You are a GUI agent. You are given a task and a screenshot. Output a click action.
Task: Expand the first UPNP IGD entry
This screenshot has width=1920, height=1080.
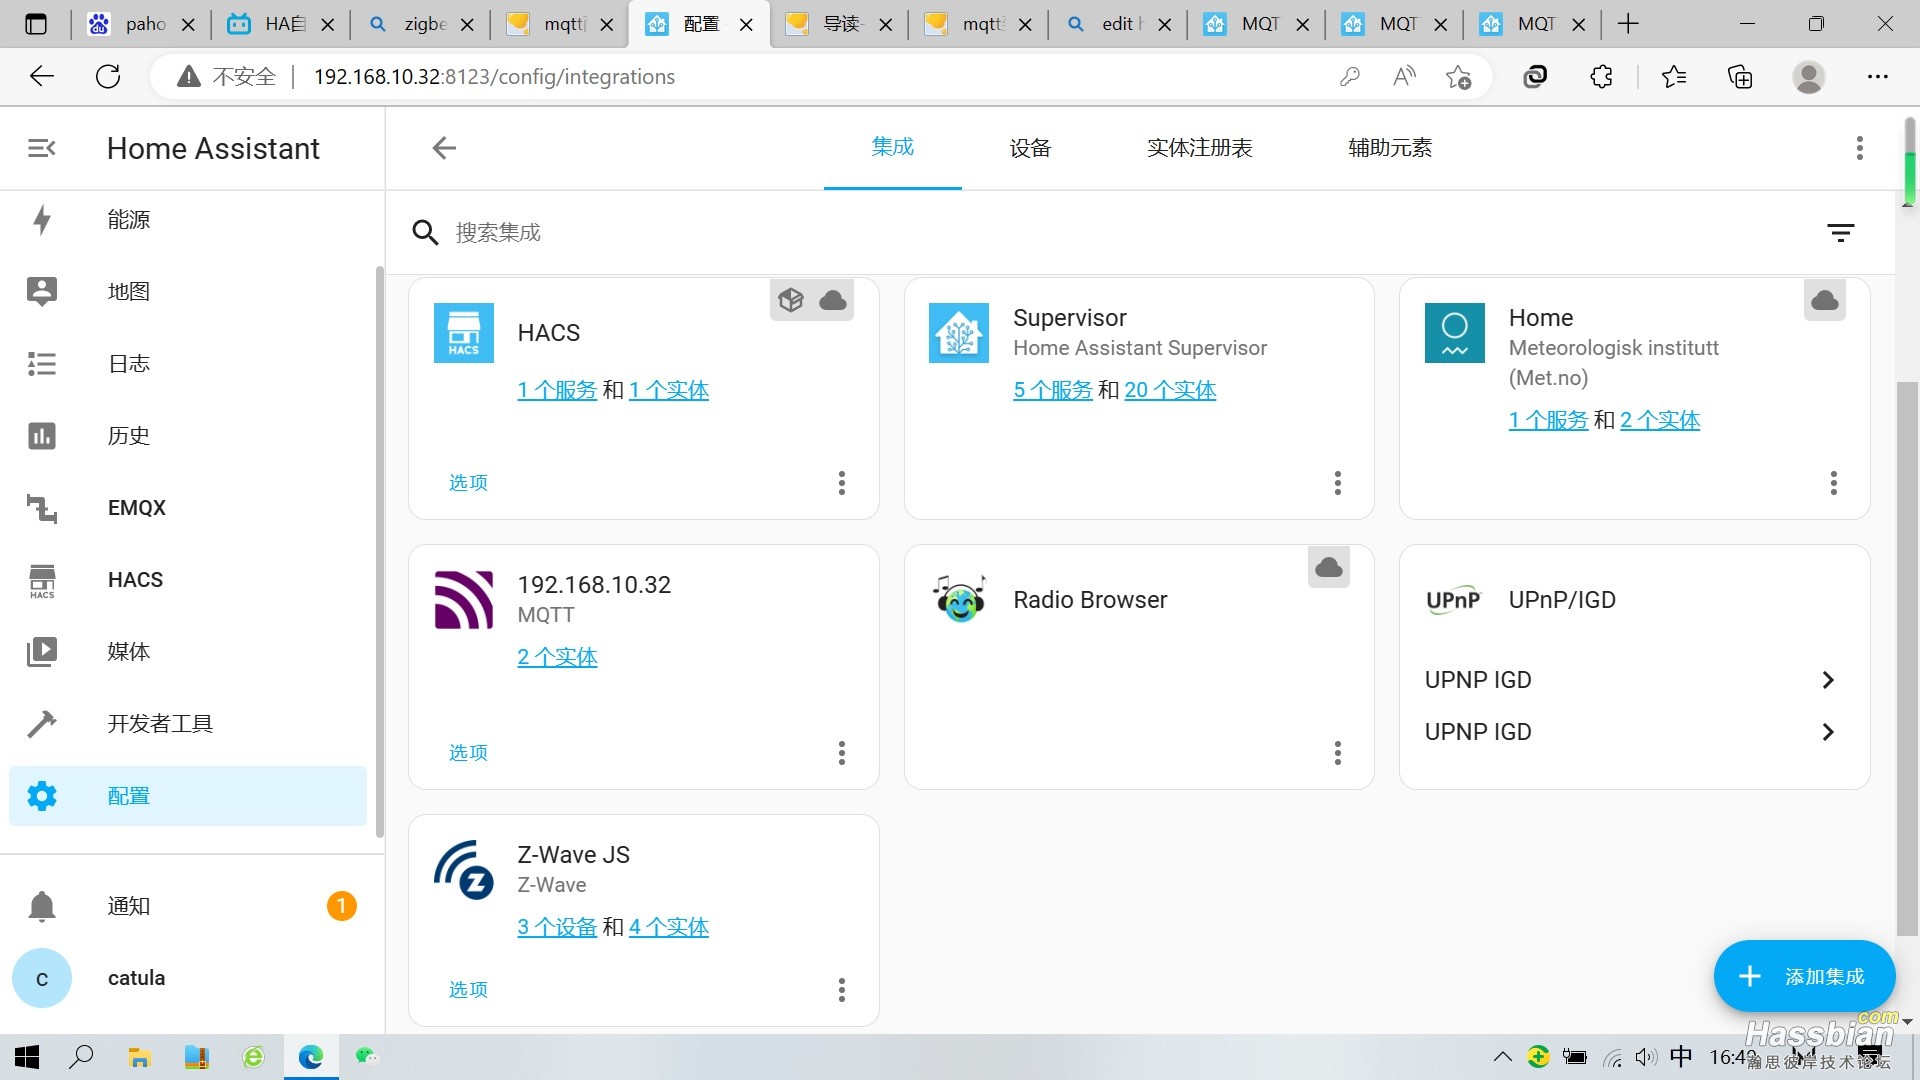coord(1634,680)
